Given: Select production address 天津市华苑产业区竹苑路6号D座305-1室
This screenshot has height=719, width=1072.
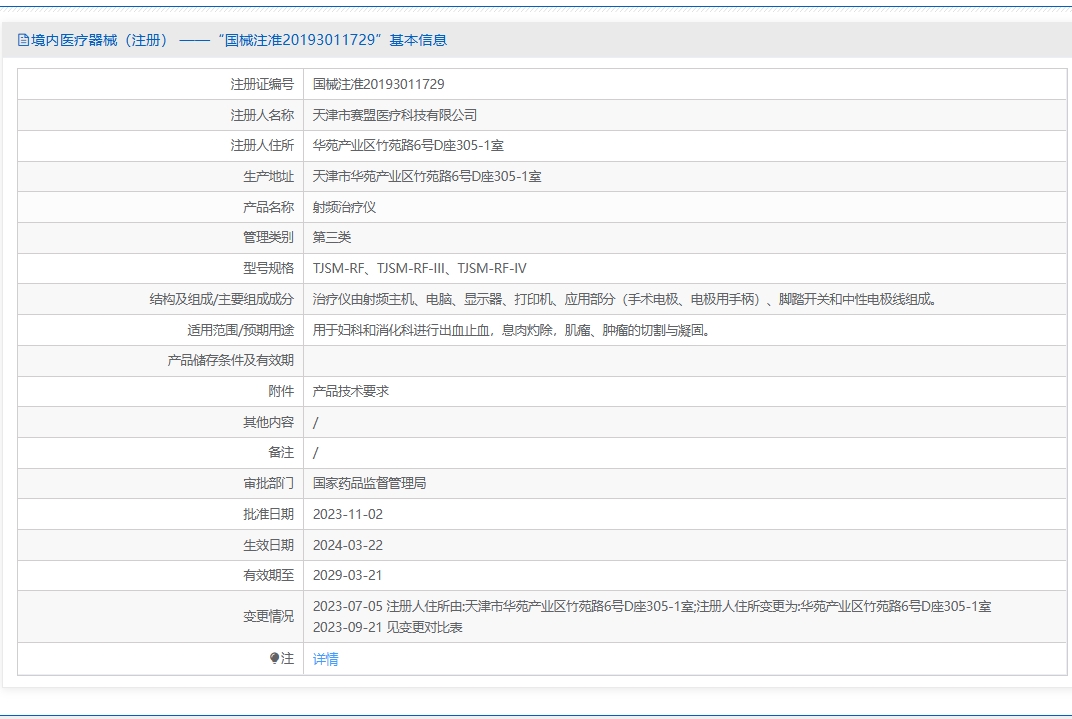Looking at the screenshot, I should 427,176.
